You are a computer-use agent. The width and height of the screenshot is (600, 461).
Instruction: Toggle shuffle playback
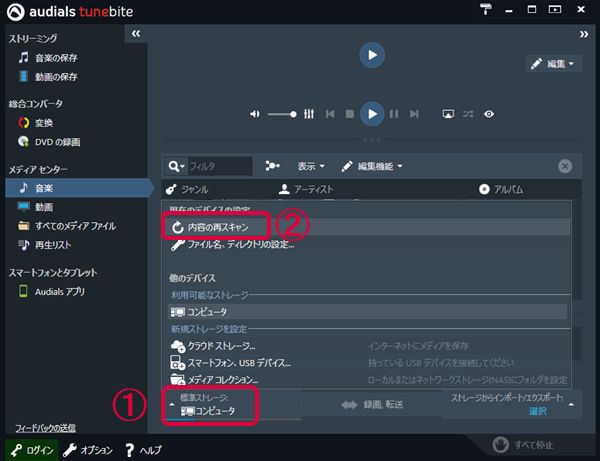point(468,114)
